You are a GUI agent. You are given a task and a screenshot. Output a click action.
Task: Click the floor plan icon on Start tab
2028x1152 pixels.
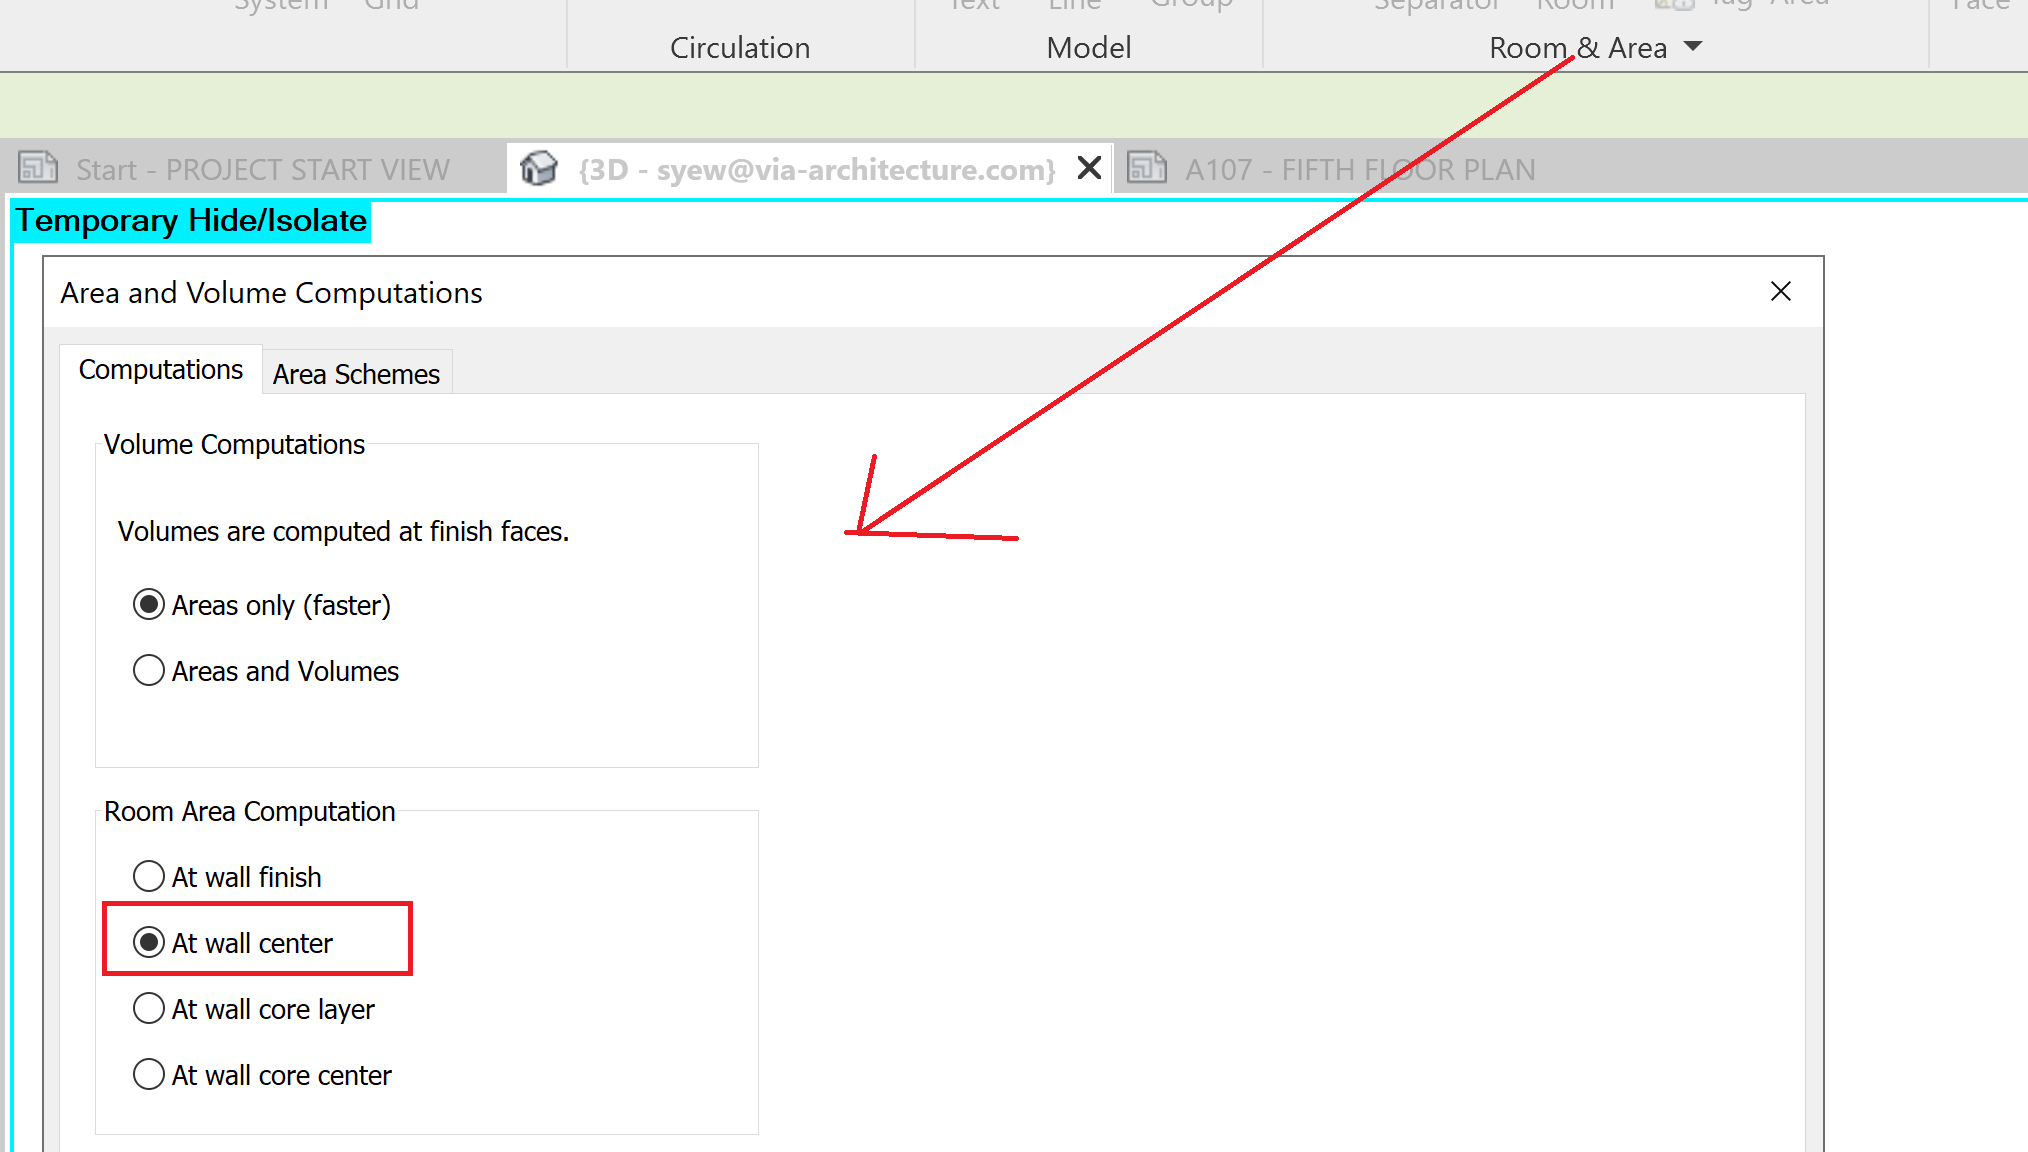coord(38,167)
